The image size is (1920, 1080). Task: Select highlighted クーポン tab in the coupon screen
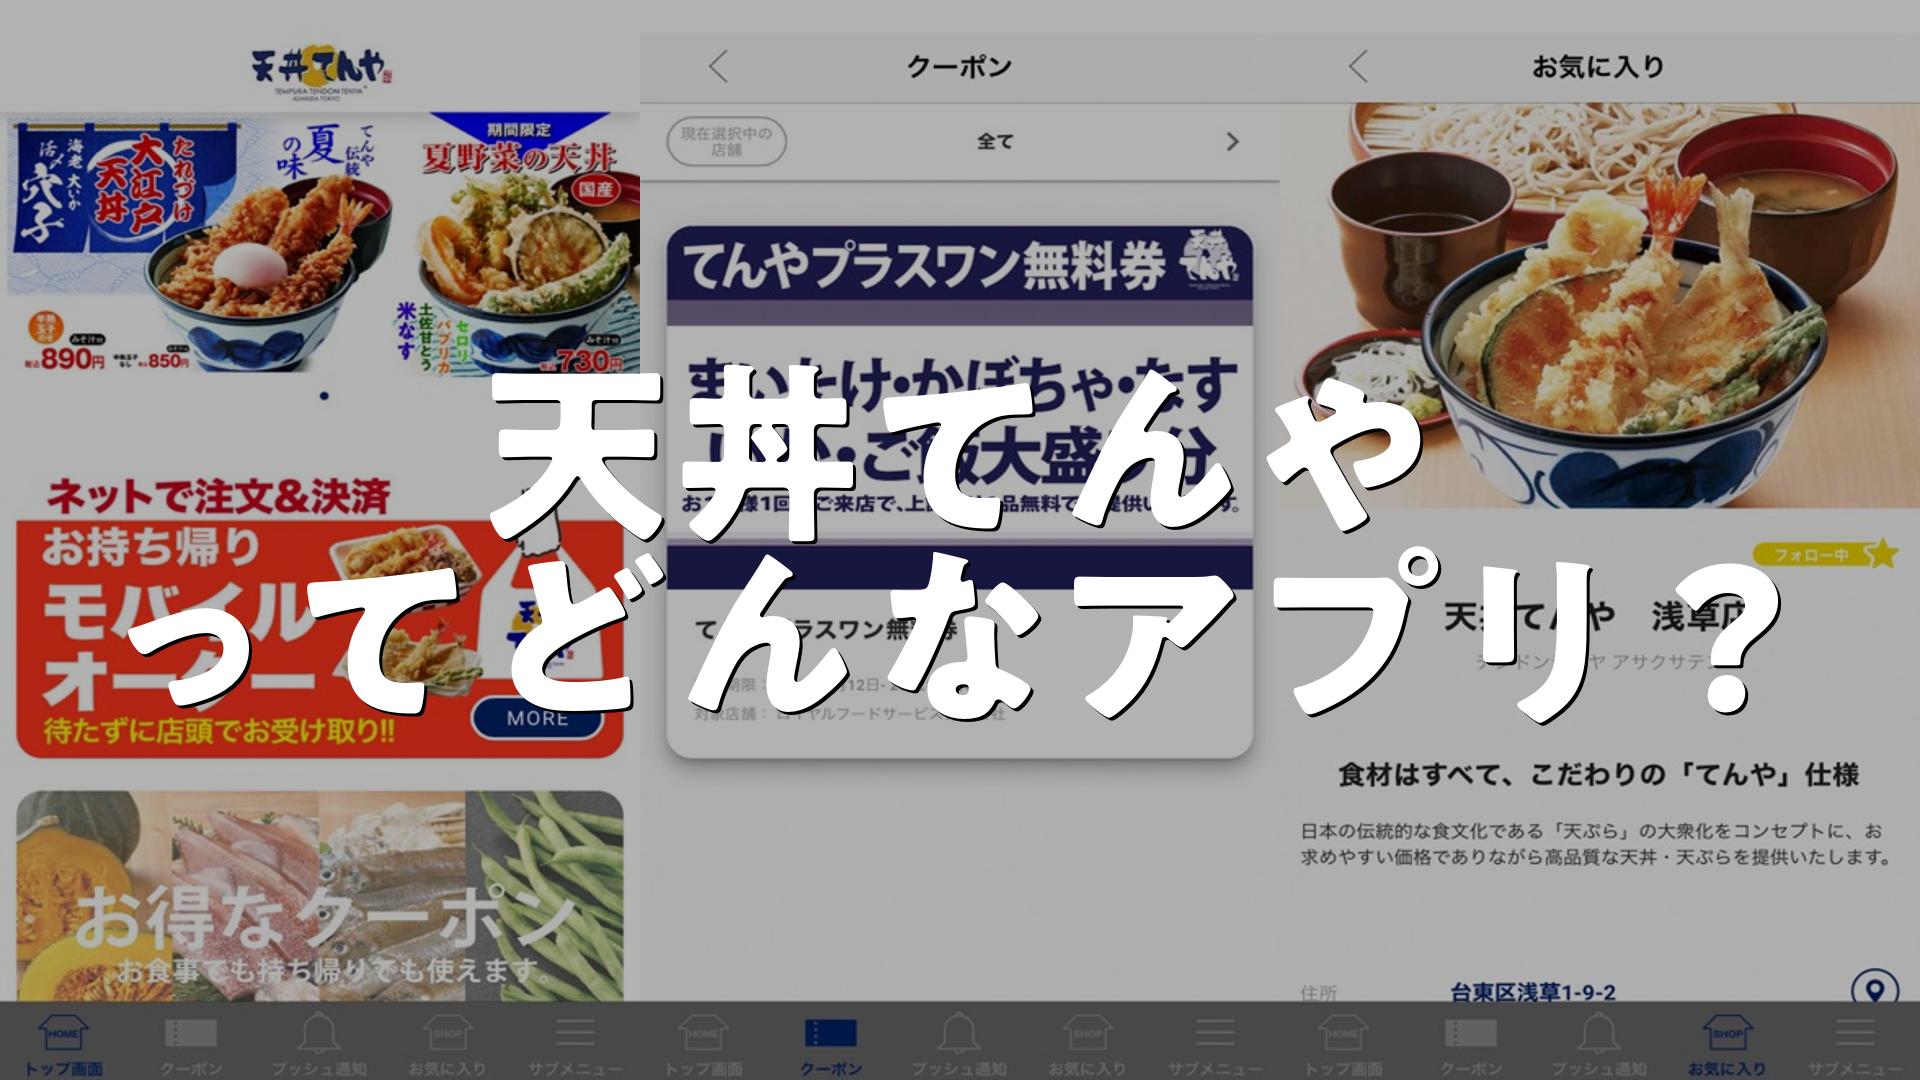click(x=831, y=1043)
